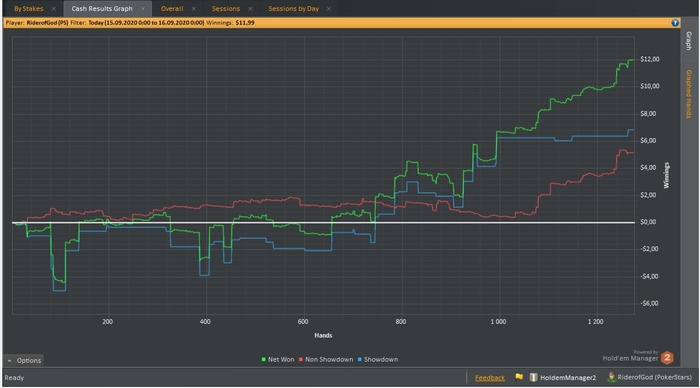Click the blue help icon in orange bar
This screenshot has width=700, height=388.
point(675,23)
